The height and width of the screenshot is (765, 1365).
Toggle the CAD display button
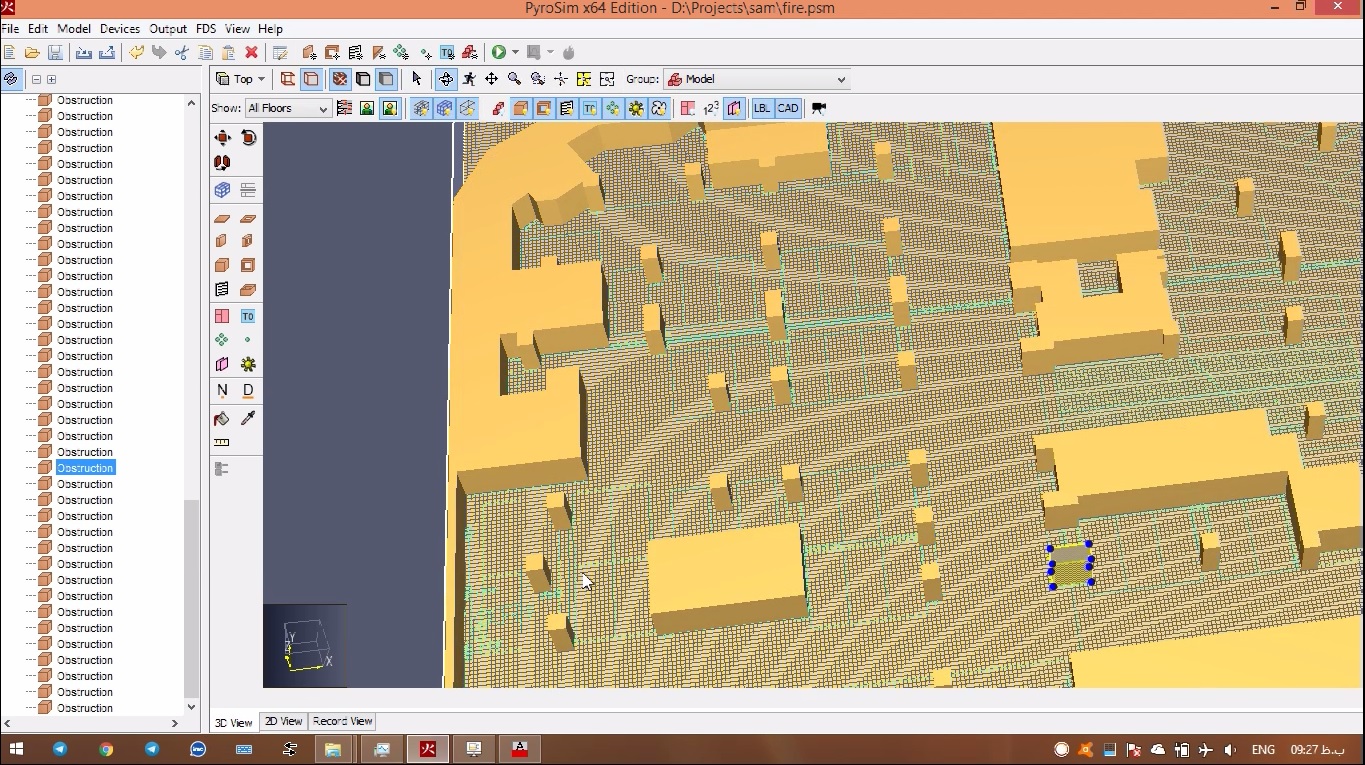788,108
